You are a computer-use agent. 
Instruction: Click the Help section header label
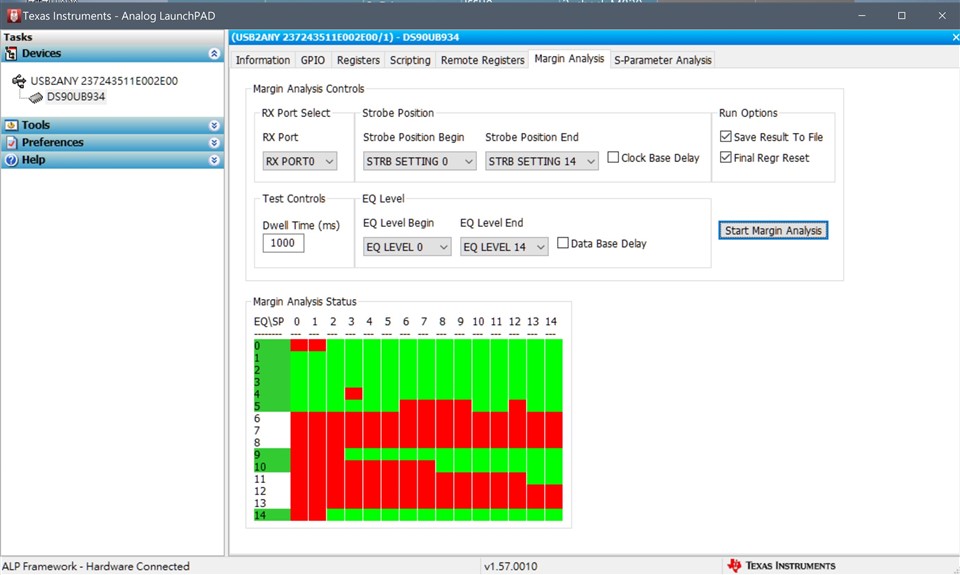[34, 160]
